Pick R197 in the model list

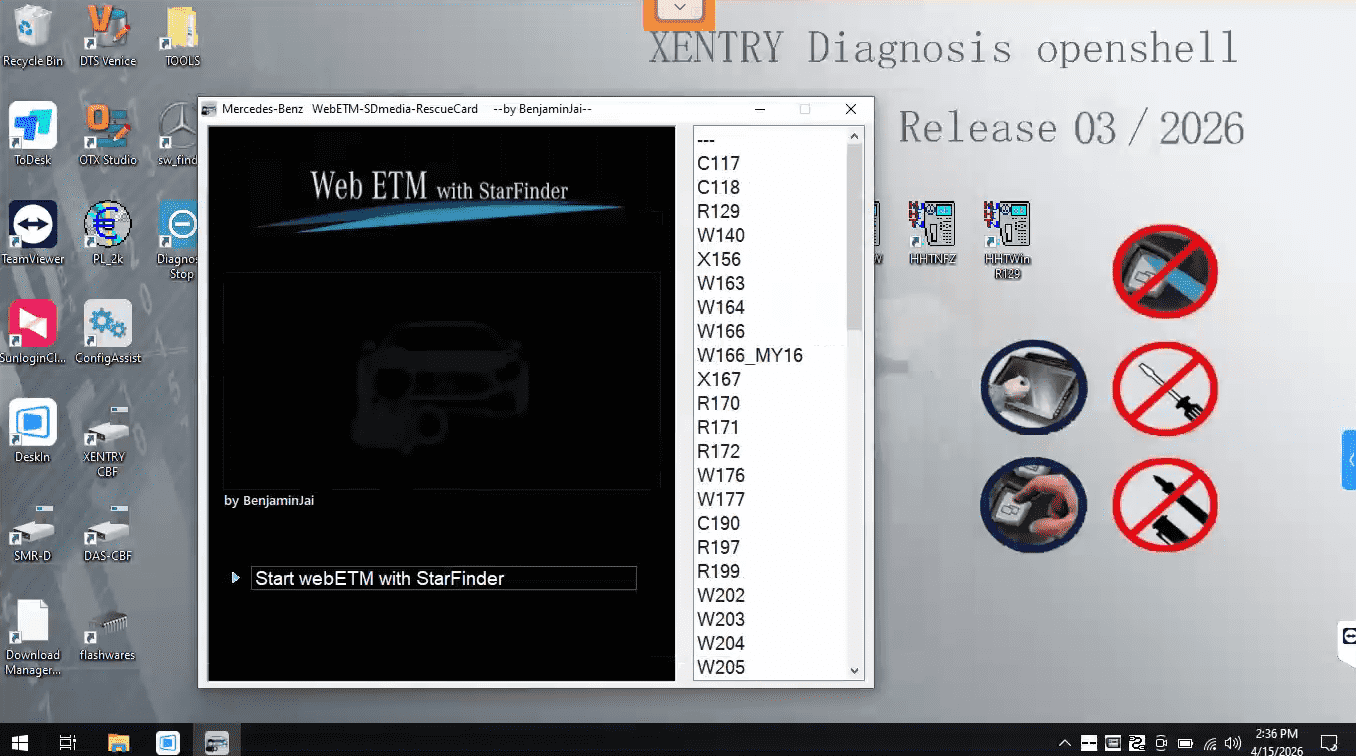(x=770, y=547)
